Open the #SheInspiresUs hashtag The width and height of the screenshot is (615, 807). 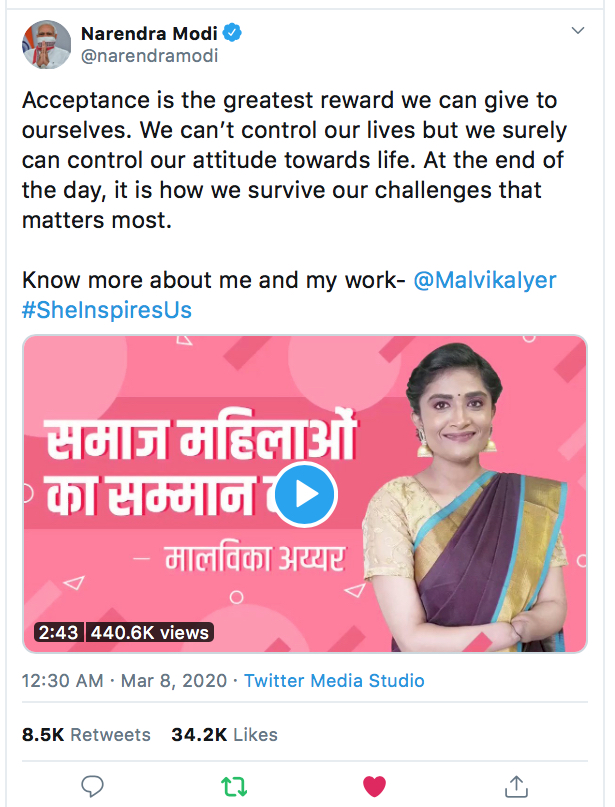(107, 310)
